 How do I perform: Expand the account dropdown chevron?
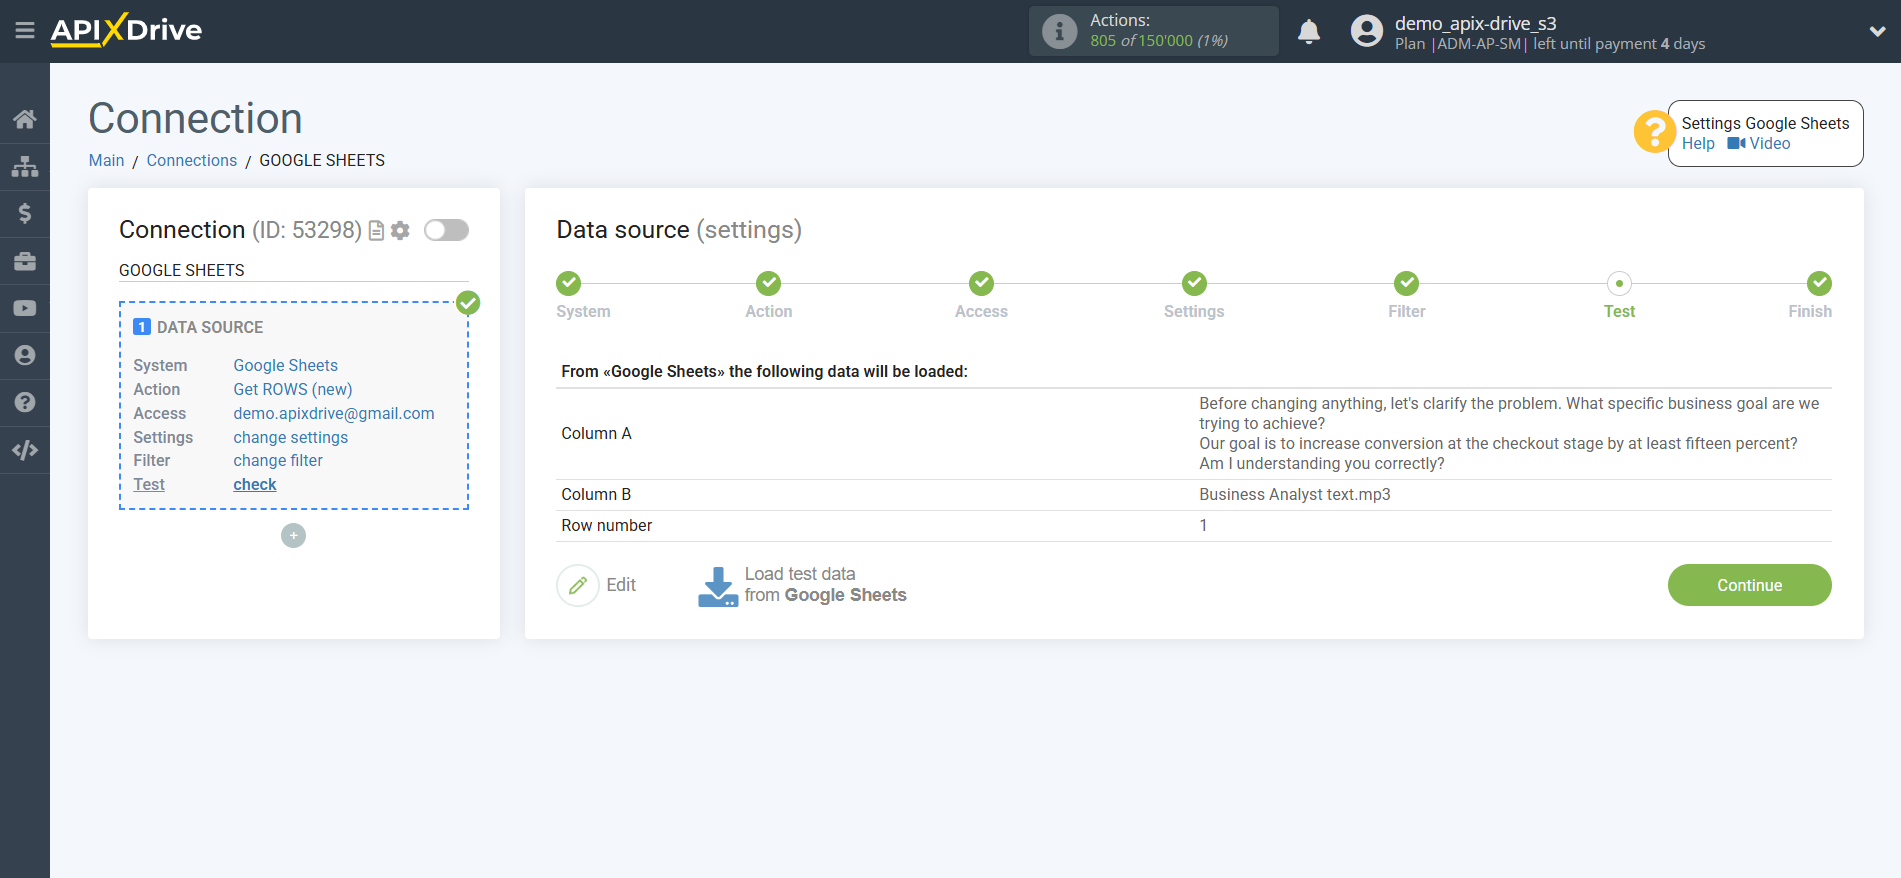[1877, 32]
